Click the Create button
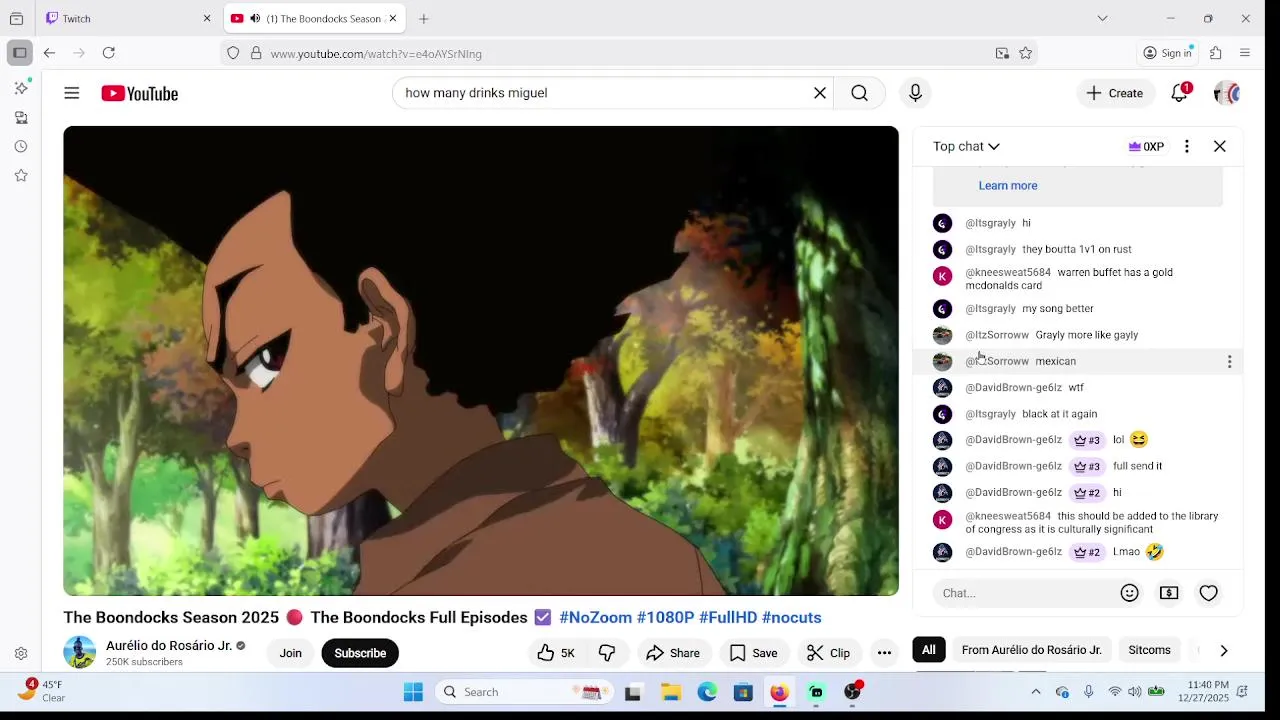 pos(1115,93)
